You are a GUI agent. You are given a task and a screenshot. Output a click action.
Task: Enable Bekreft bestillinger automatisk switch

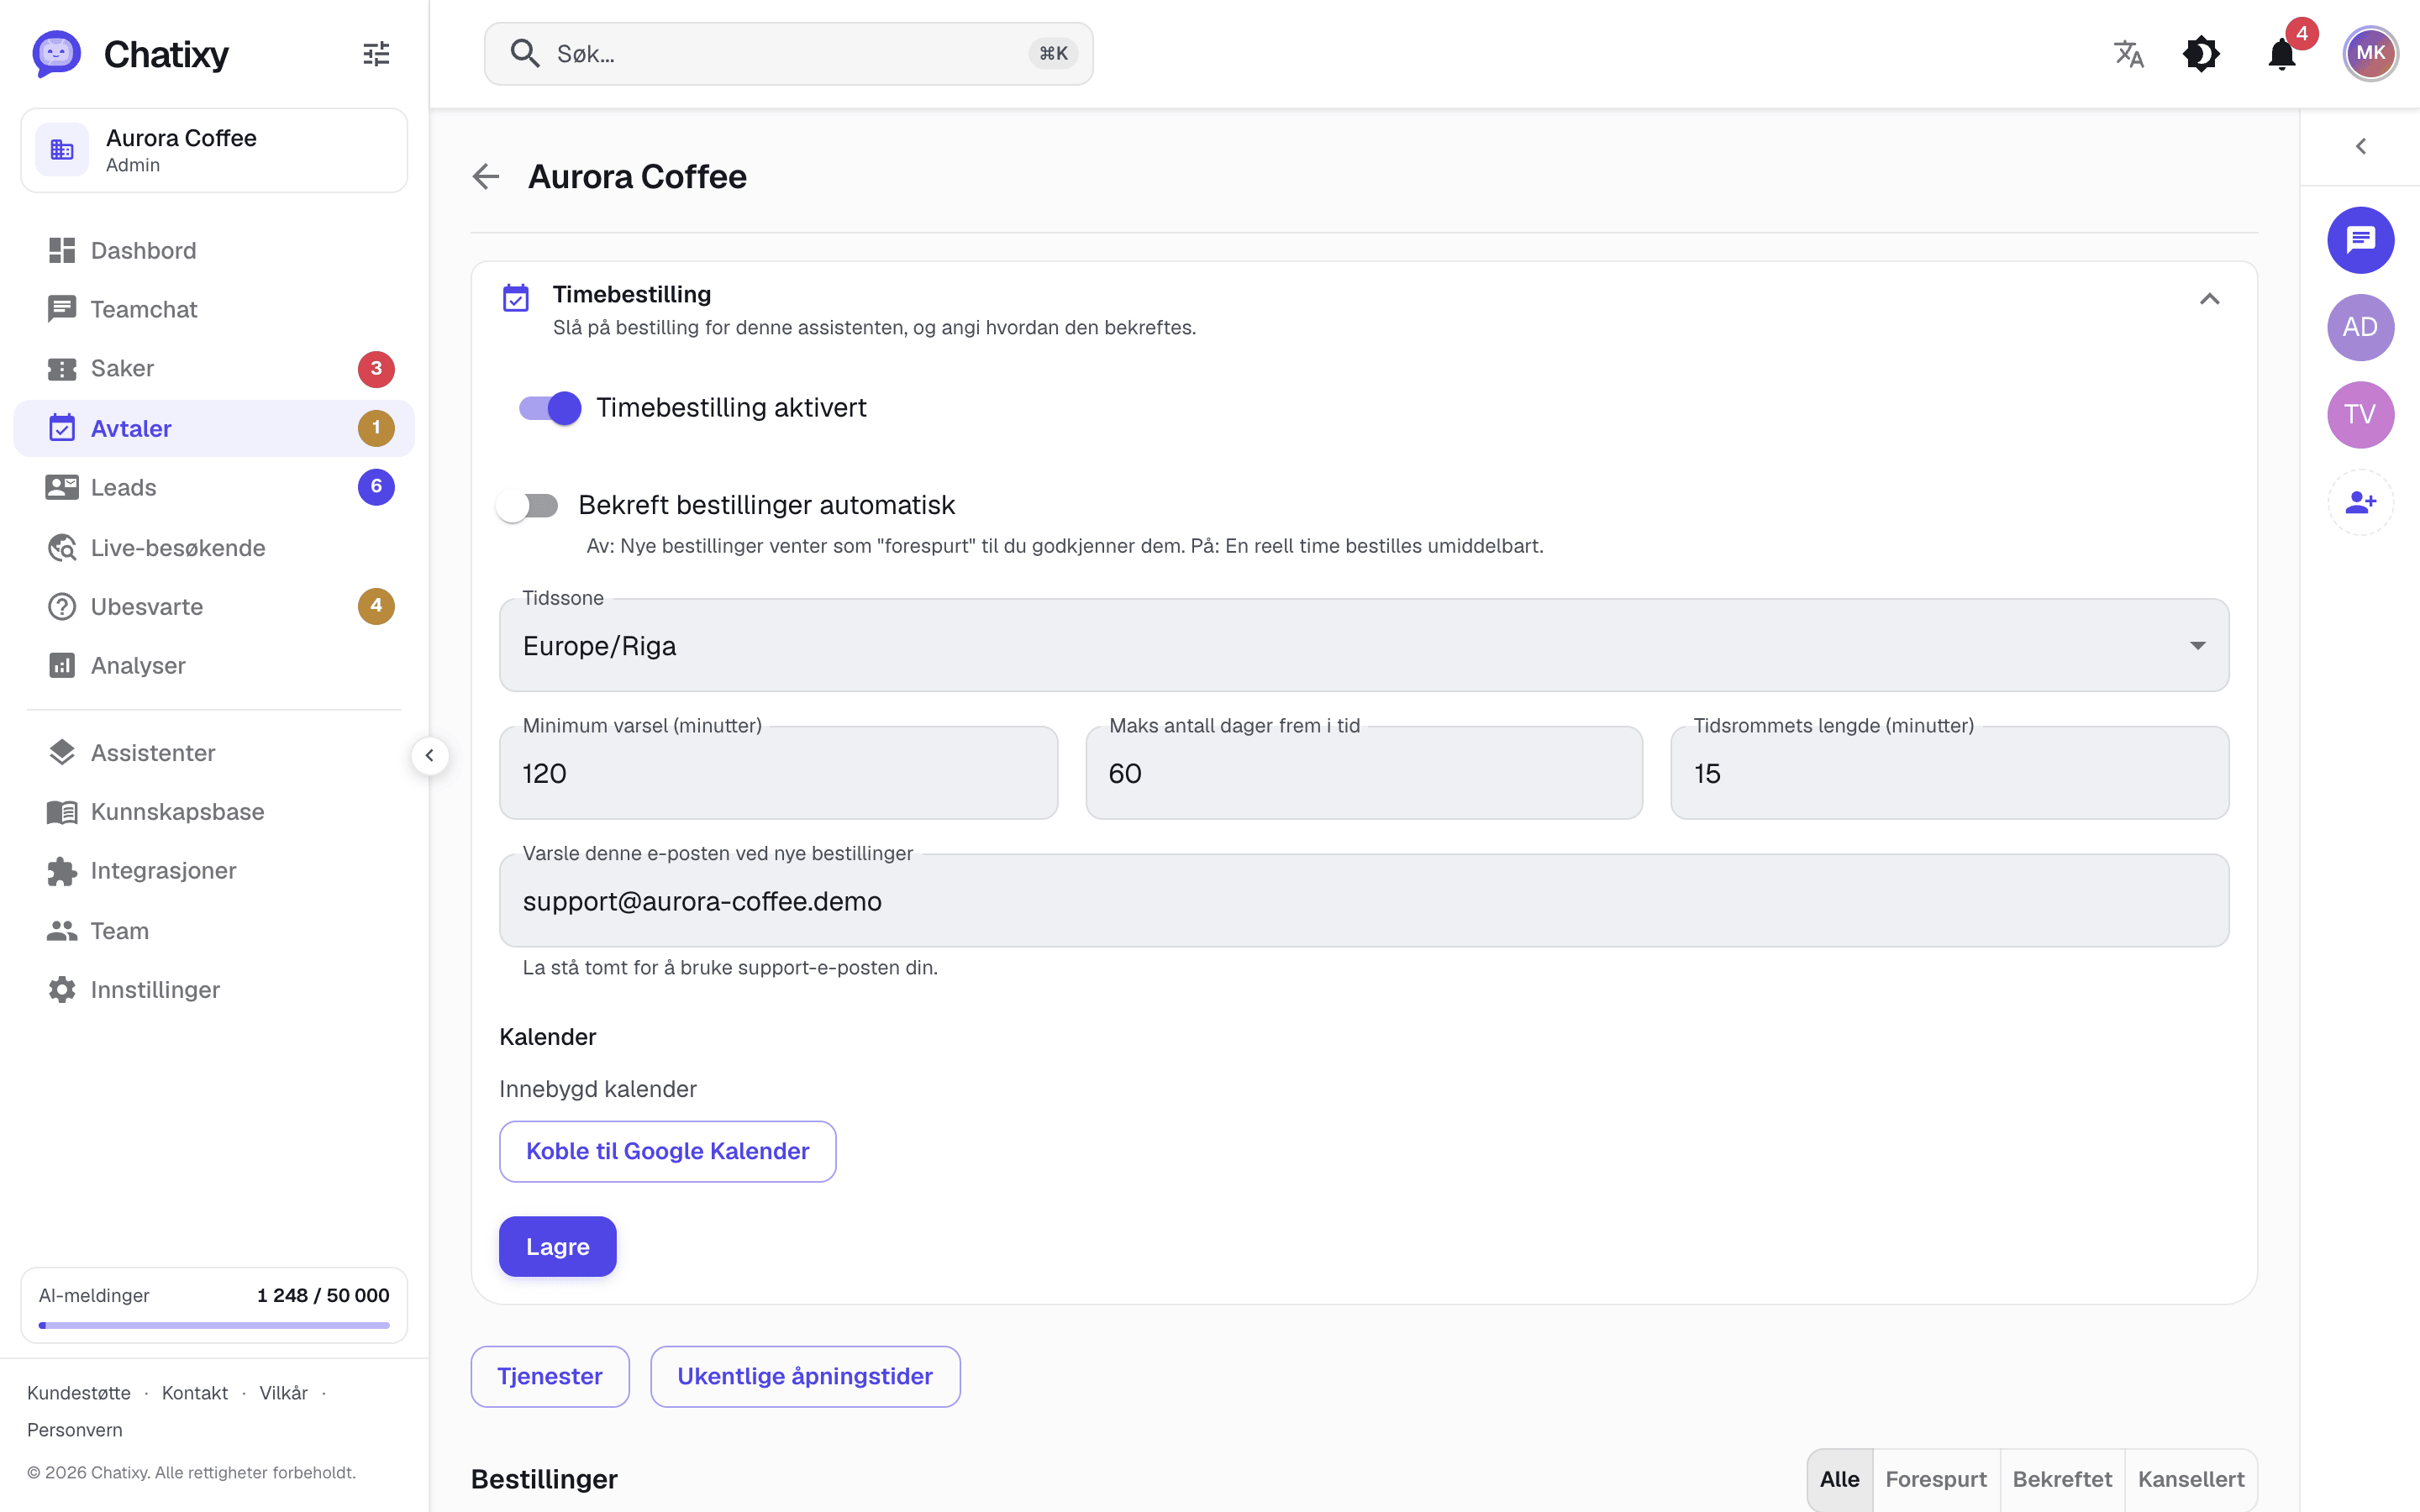pos(528,506)
